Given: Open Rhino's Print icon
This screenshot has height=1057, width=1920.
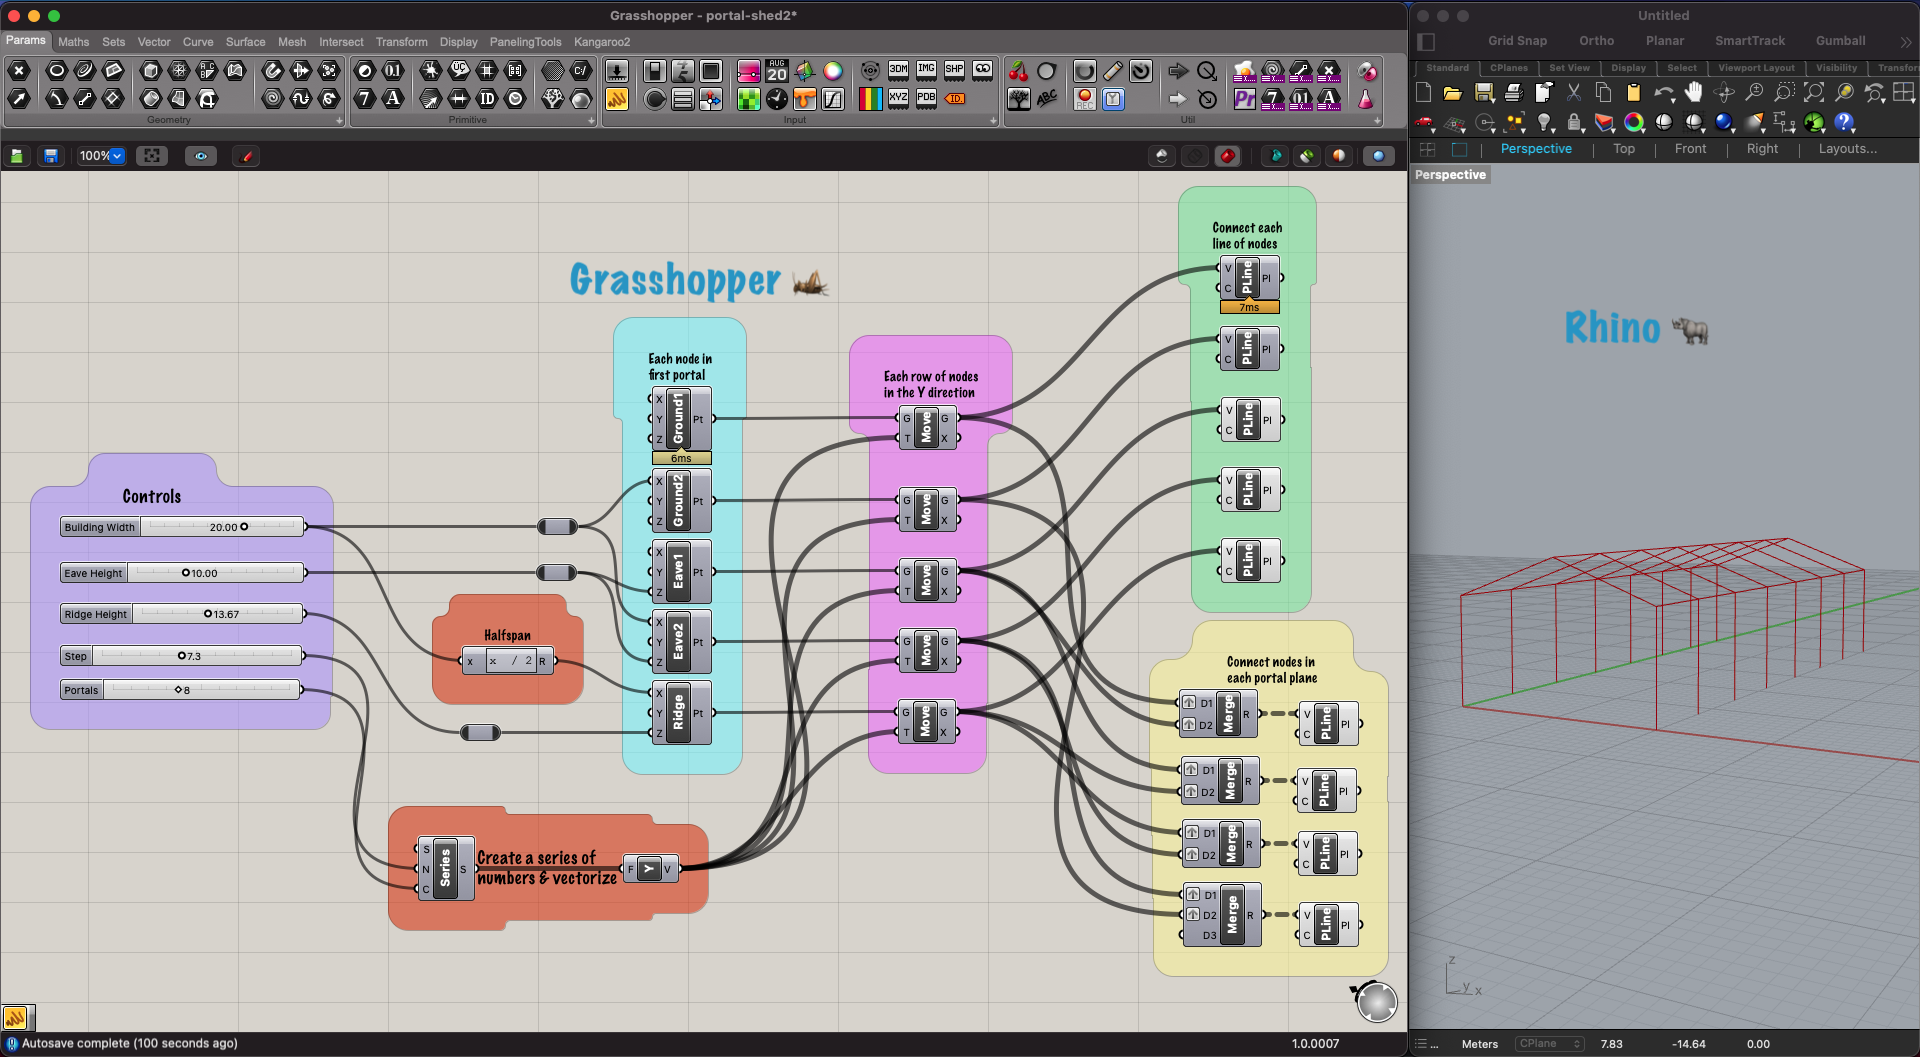Looking at the screenshot, I should pos(1513,93).
